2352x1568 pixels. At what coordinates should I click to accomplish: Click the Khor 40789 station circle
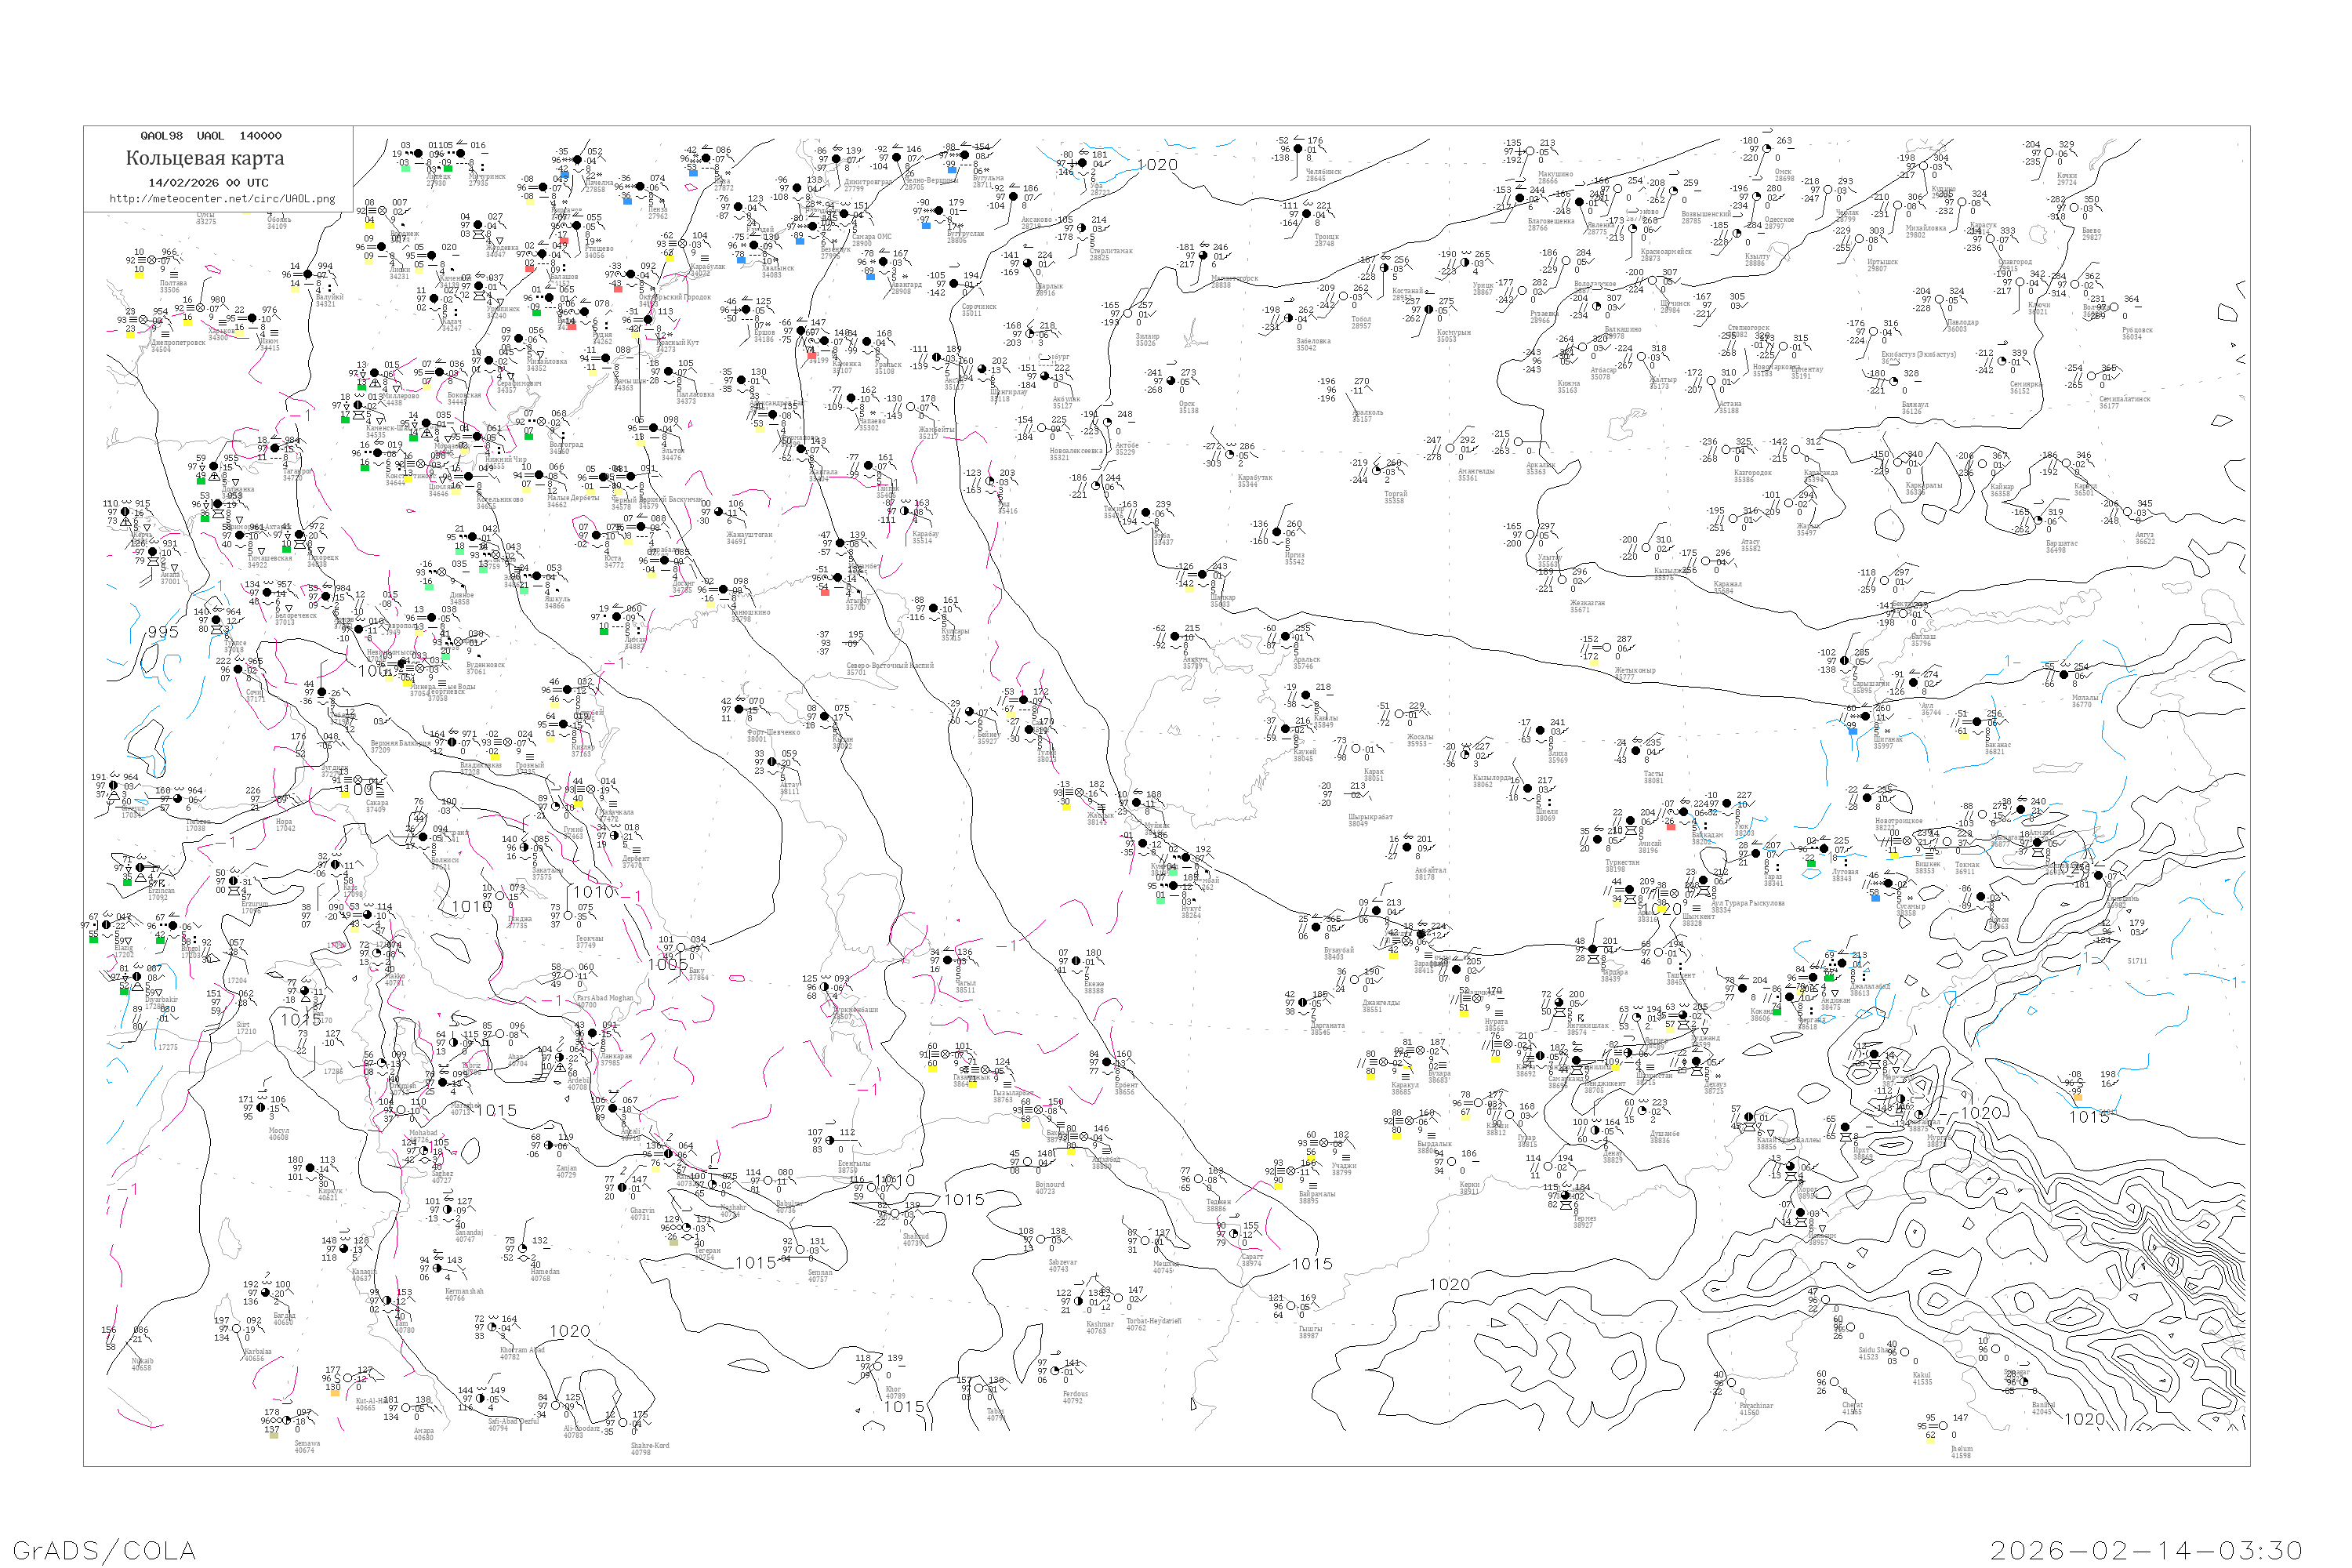coord(877,1366)
